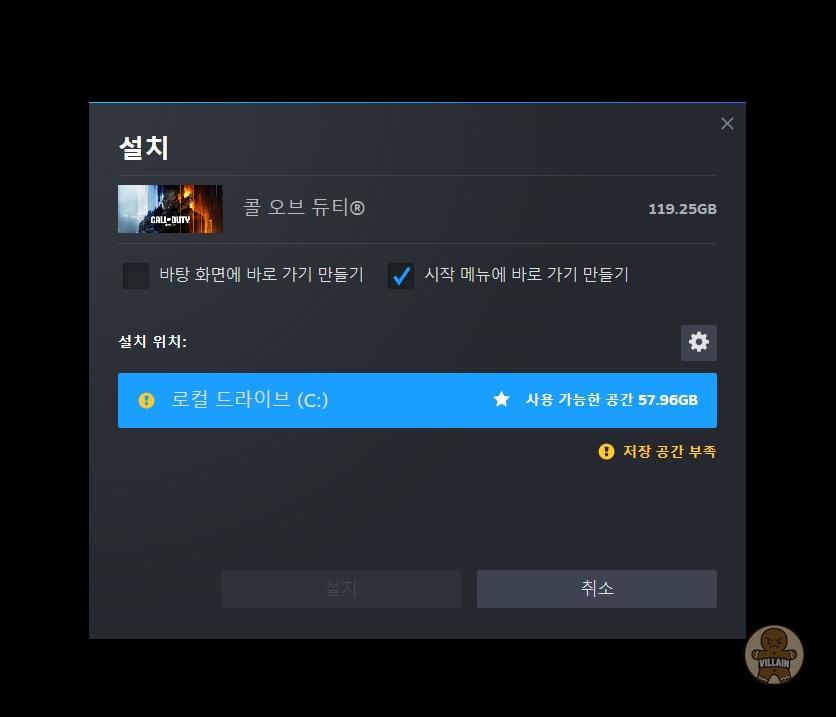
Task: Click the 바탕 화면에 바로 가기 만들기 label
Action: [x=261, y=275]
